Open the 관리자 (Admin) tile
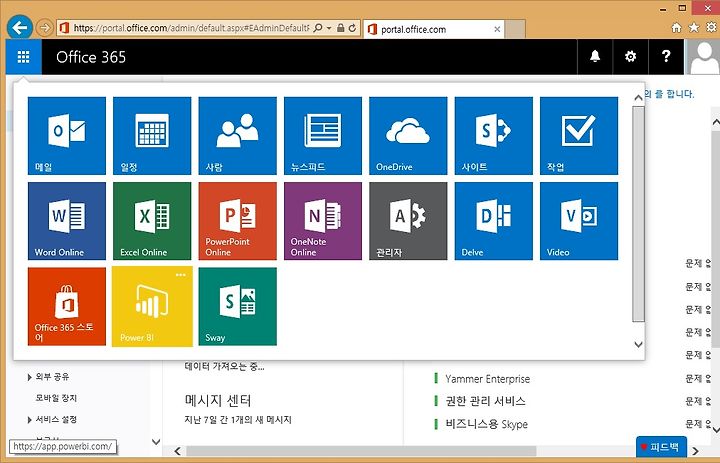720x463 pixels. (408, 221)
